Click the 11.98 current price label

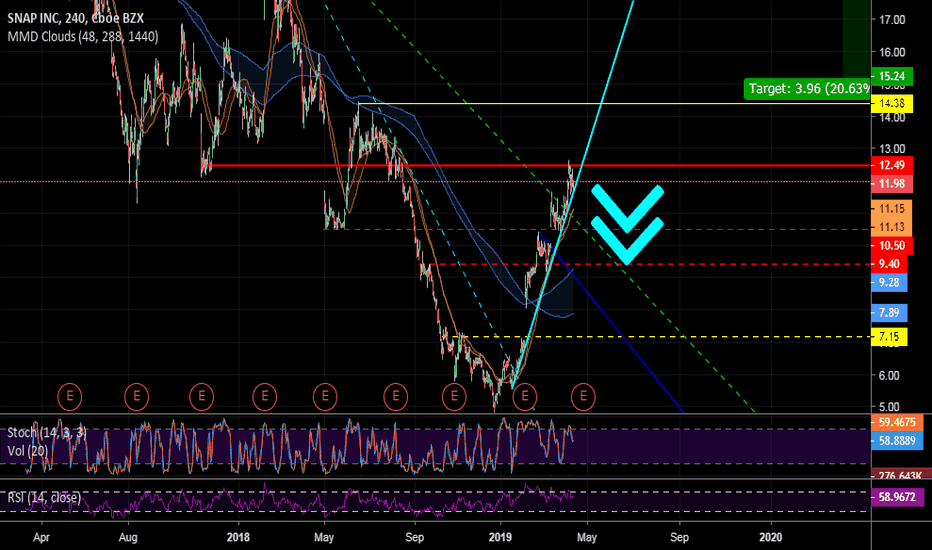[x=892, y=184]
